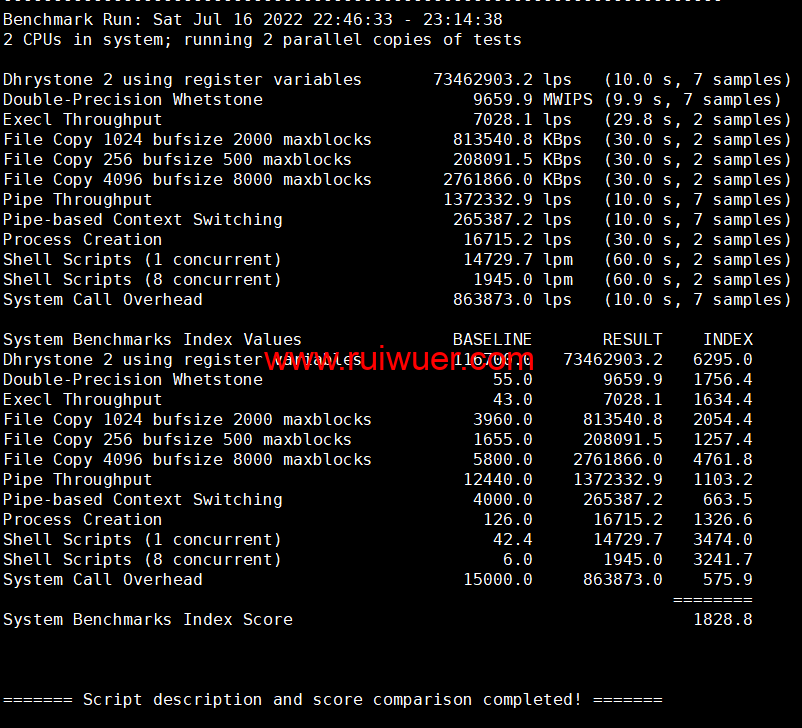Click the BASELINE column header

pos(492,340)
